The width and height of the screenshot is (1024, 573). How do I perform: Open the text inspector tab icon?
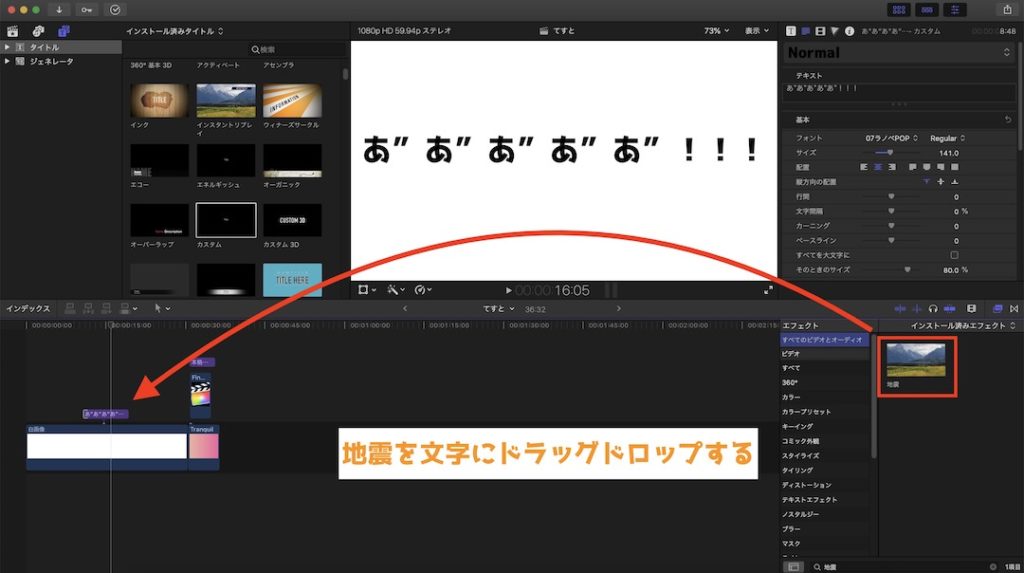(x=791, y=31)
